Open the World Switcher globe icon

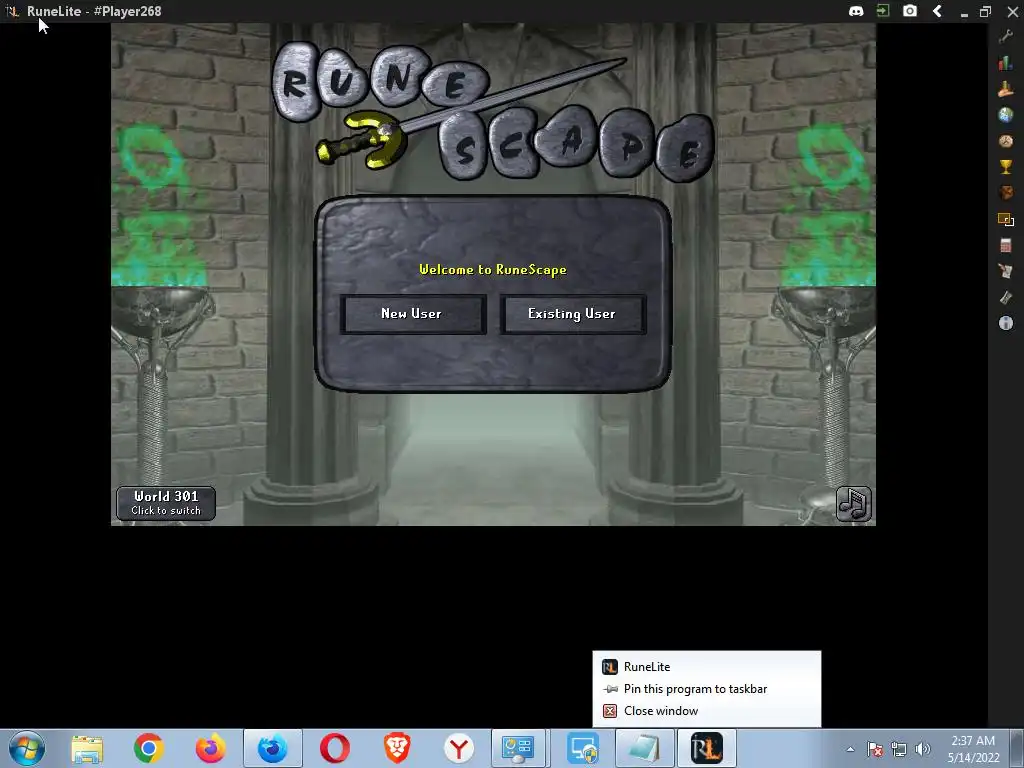[1006, 115]
